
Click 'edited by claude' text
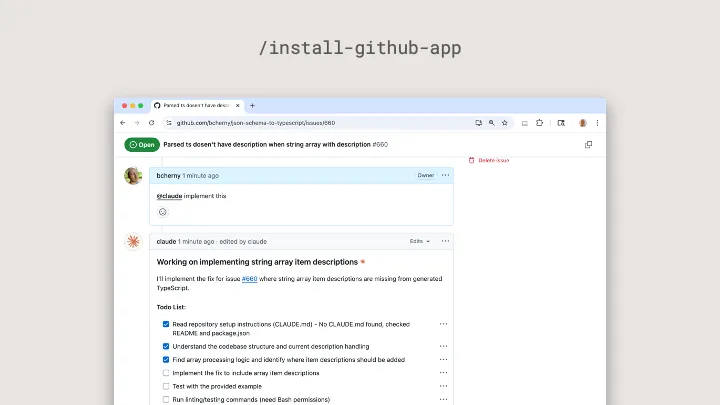(243, 242)
